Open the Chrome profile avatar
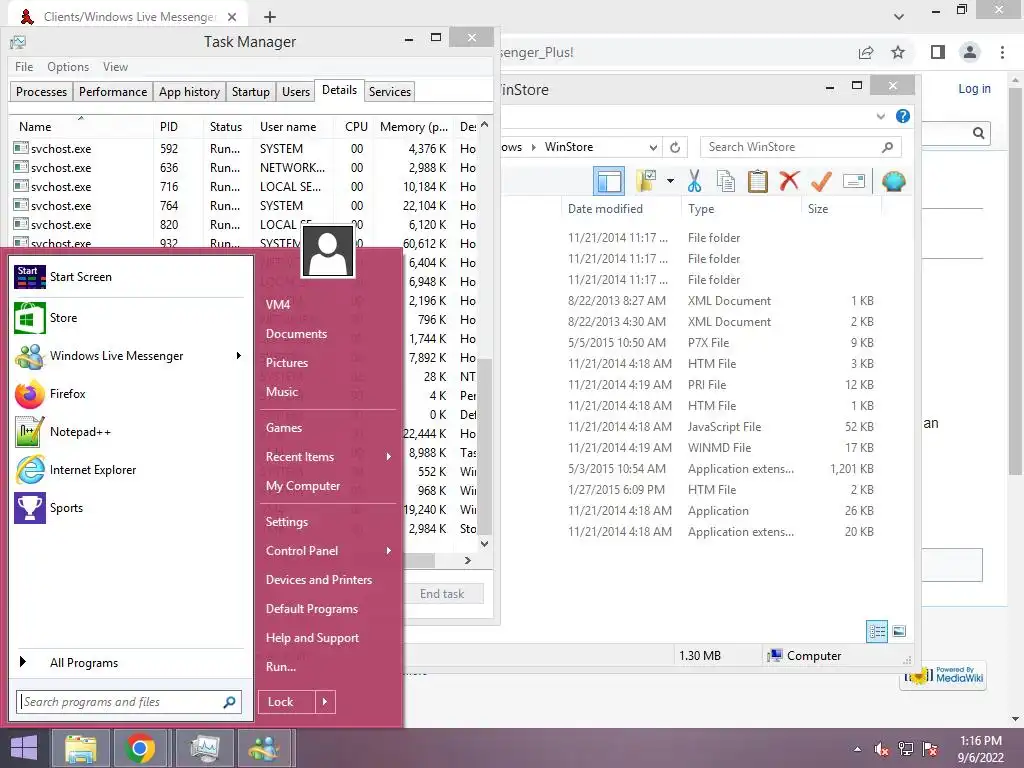 [x=970, y=52]
